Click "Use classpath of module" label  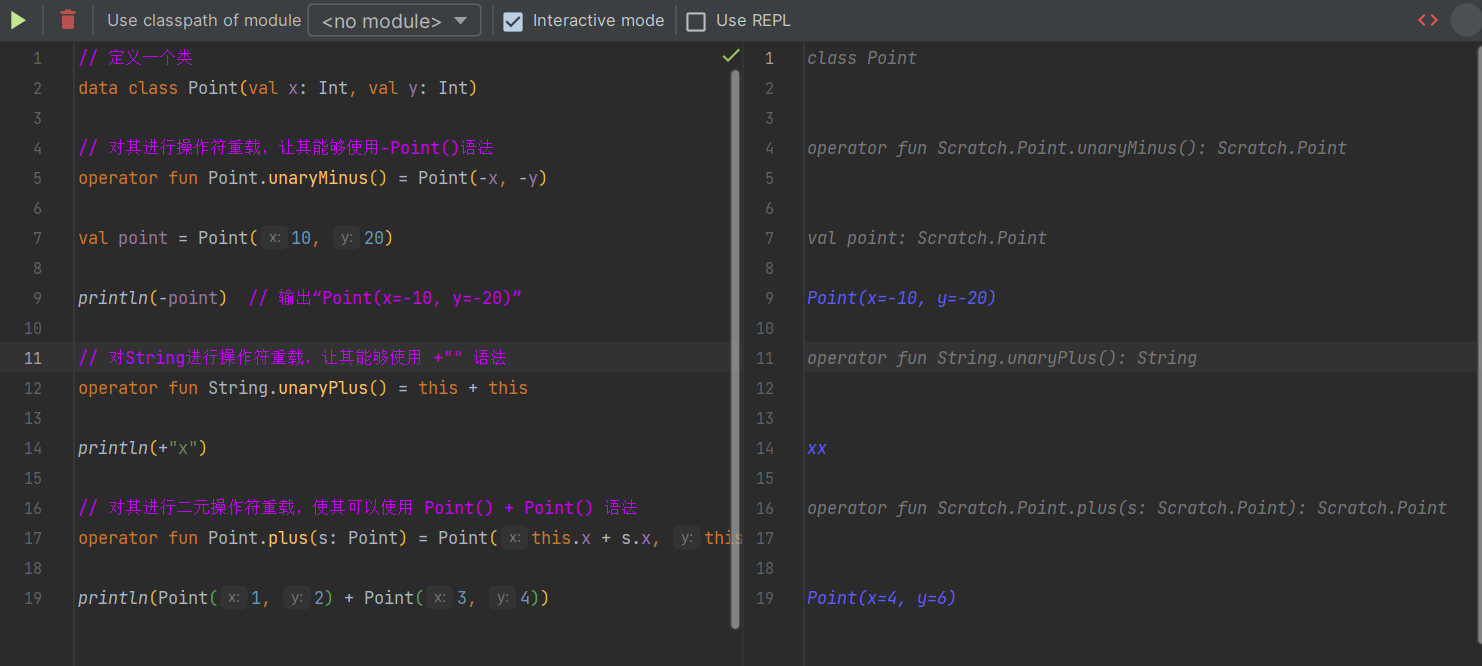[204, 20]
